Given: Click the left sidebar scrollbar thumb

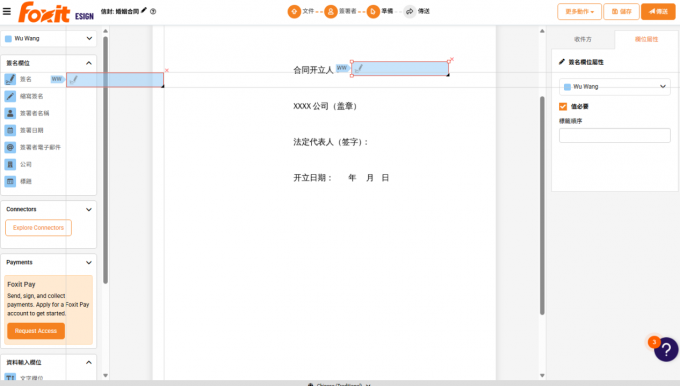Looking at the screenshot, I should [105, 160].
